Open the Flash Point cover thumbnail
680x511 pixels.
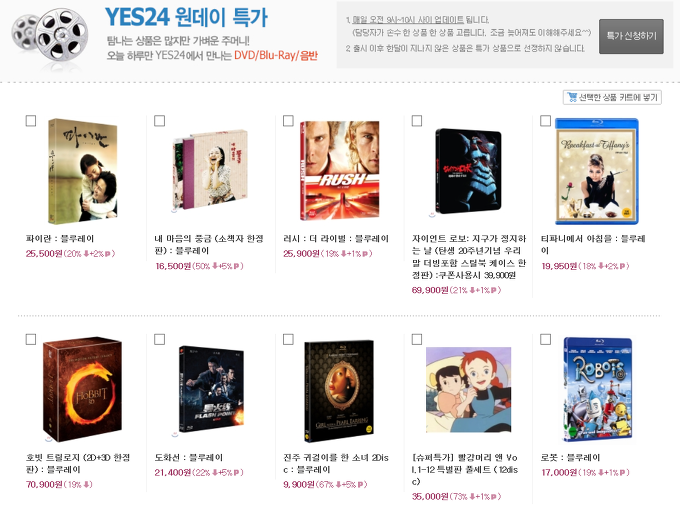click(x=211, y=389)
